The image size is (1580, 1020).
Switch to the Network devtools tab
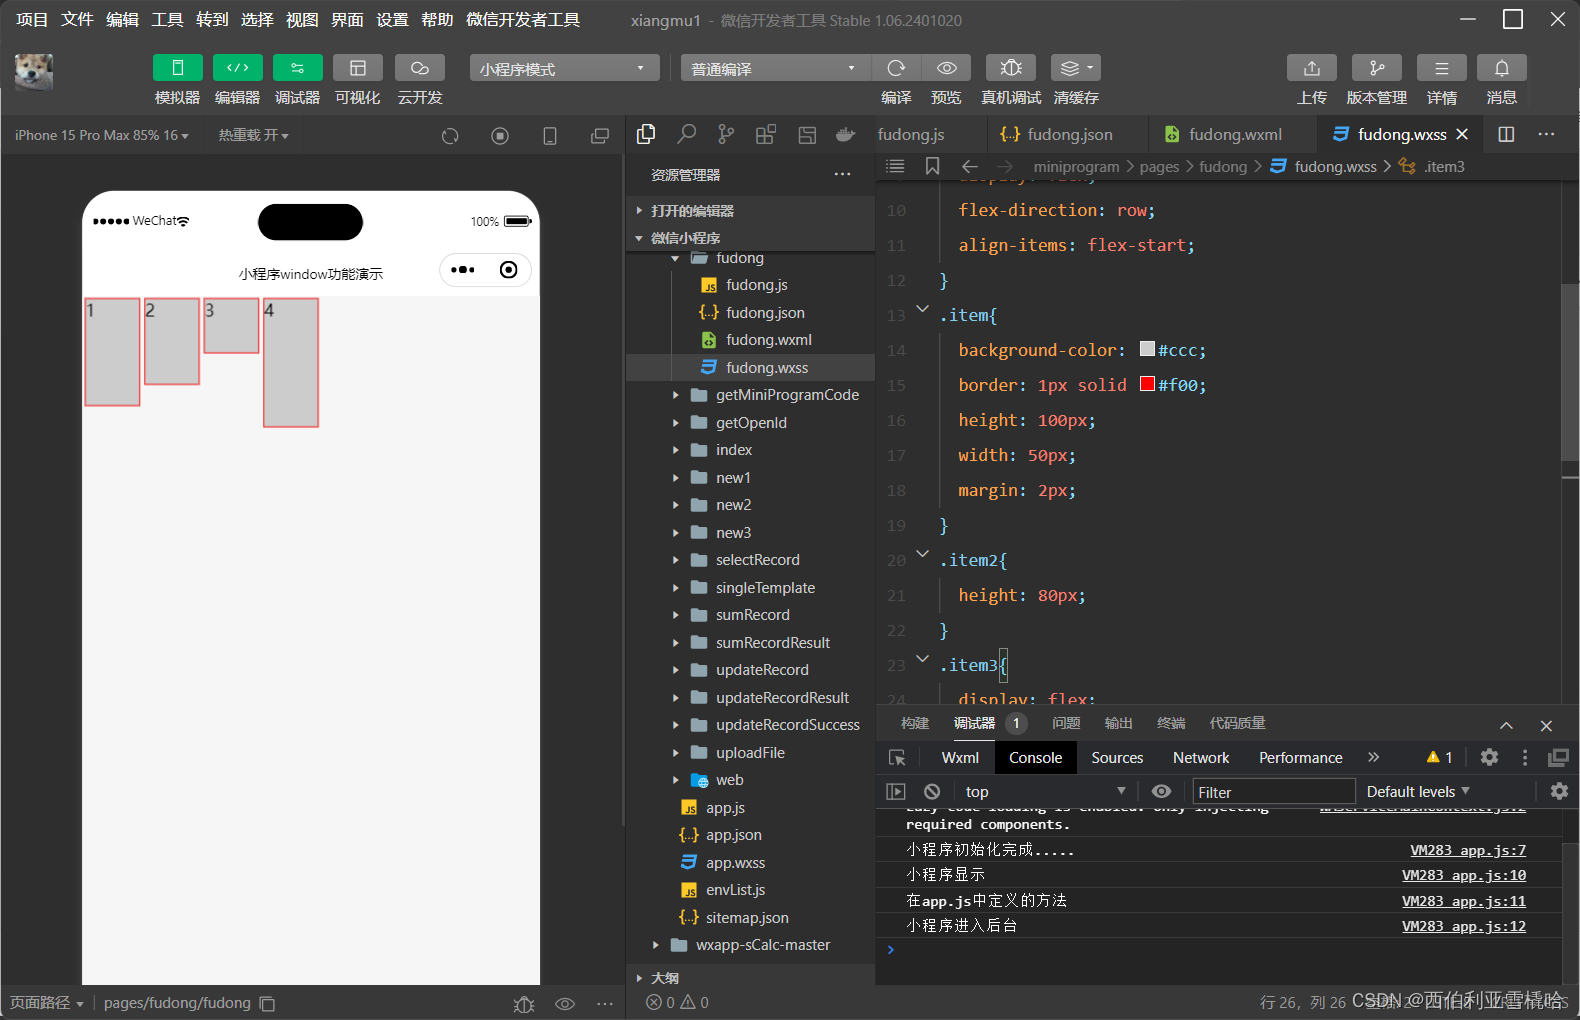(x=1201, y=757)
